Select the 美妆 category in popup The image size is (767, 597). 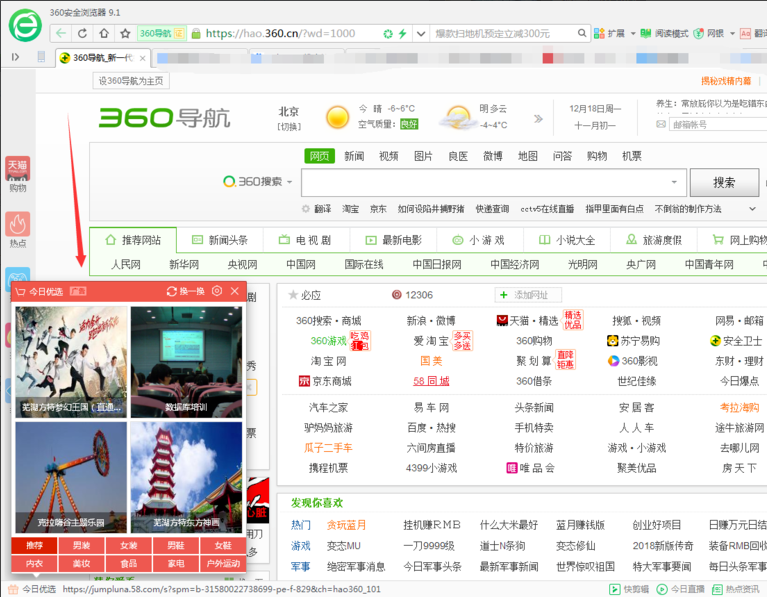click(x=81, y=563)
